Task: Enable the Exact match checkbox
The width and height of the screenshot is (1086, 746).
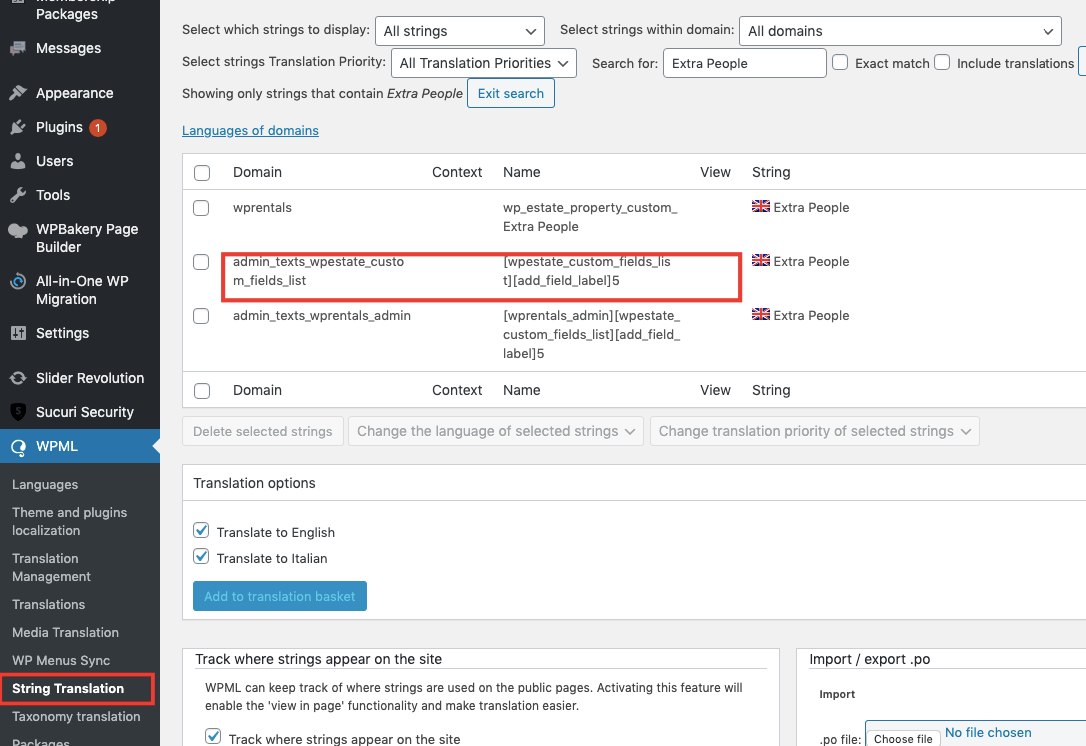Action: 840,62
